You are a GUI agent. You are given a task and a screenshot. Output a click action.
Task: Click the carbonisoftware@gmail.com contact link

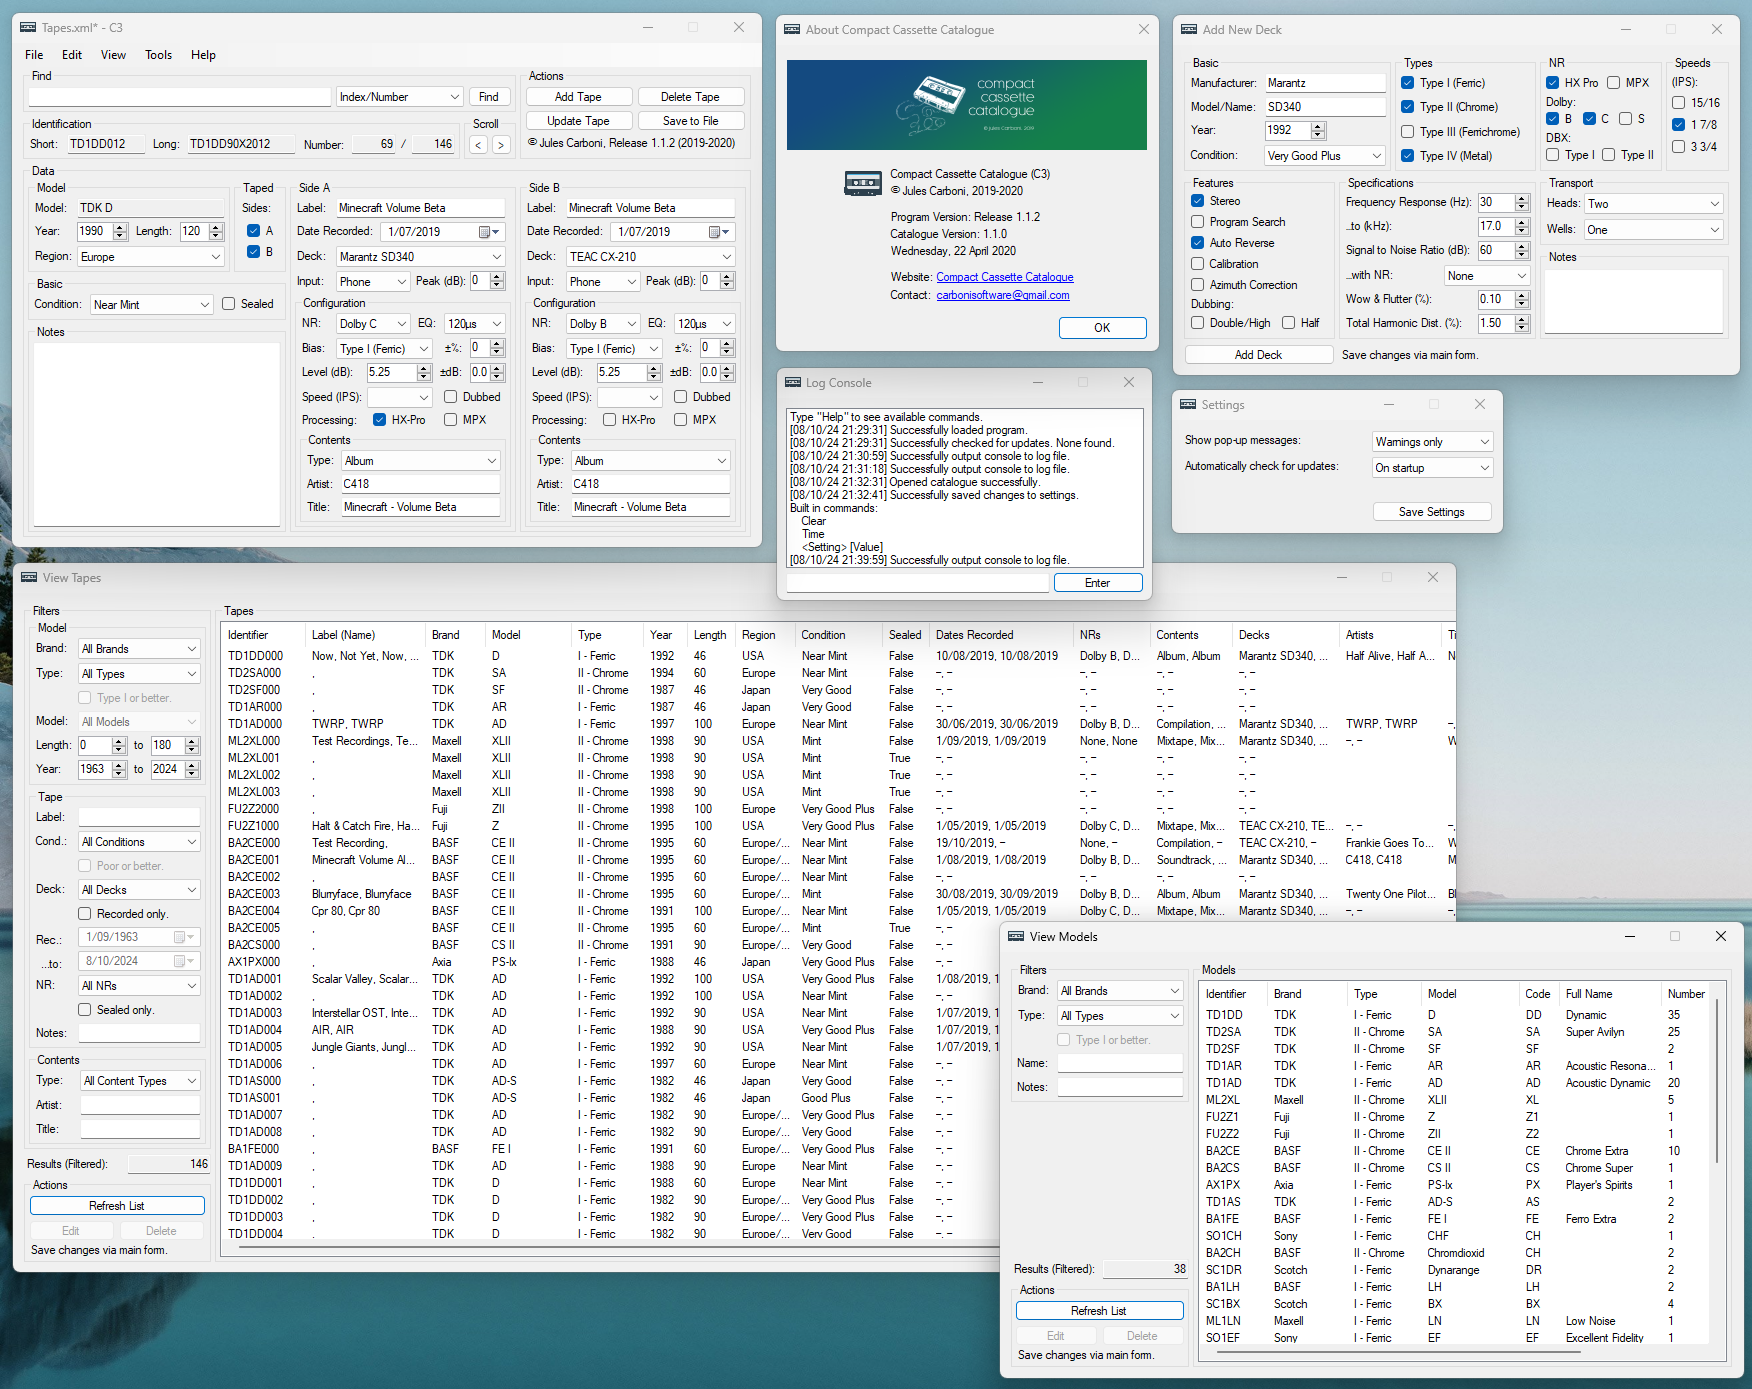pos(1003,295)
